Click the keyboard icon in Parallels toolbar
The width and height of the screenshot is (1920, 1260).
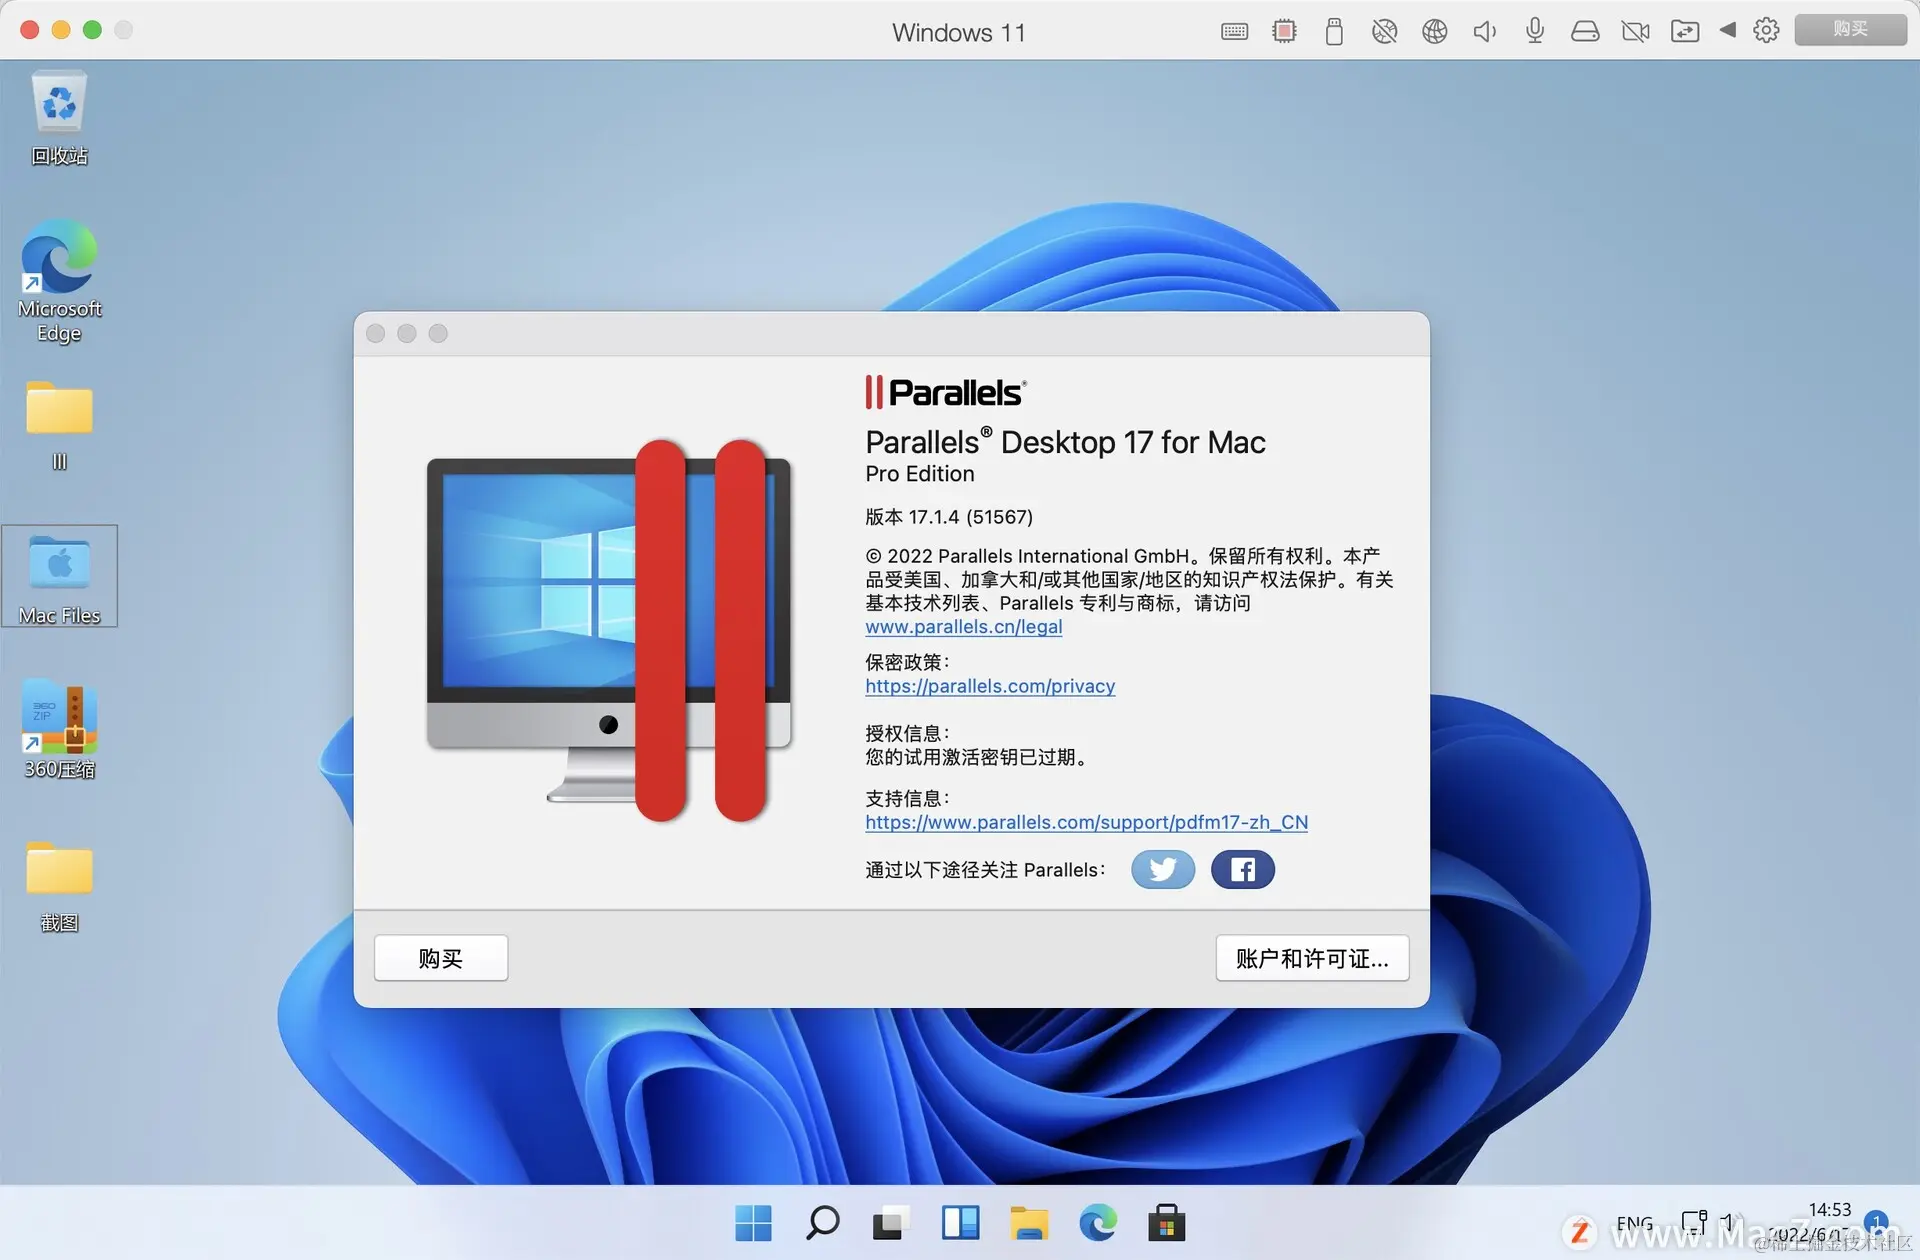point(1234,31)
